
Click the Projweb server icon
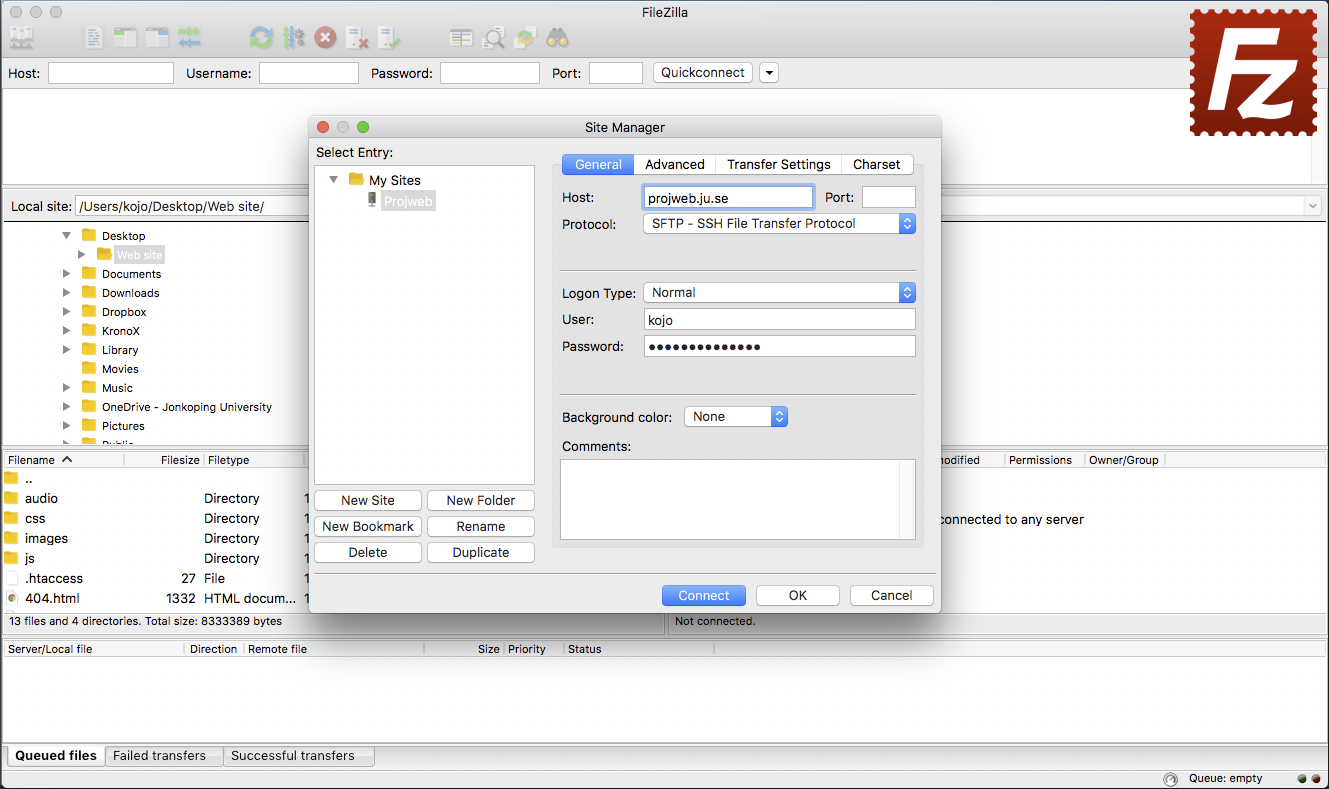coord(372,200)
